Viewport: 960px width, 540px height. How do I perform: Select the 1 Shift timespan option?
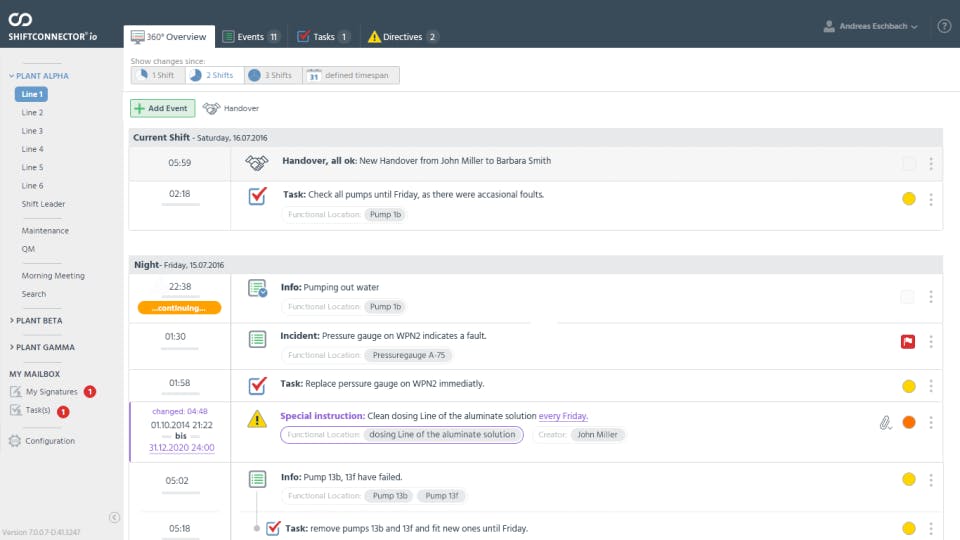tap(157, 75)
